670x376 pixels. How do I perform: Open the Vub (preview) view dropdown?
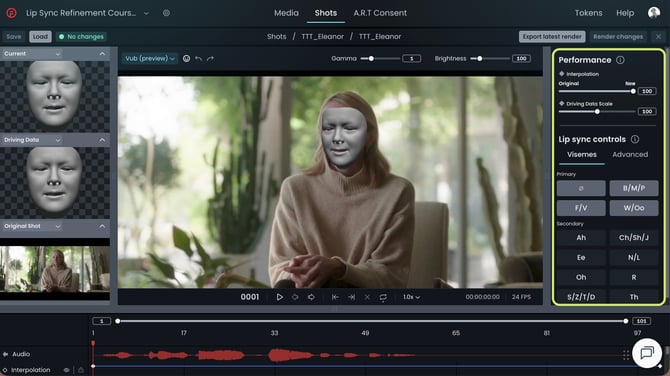150,59
